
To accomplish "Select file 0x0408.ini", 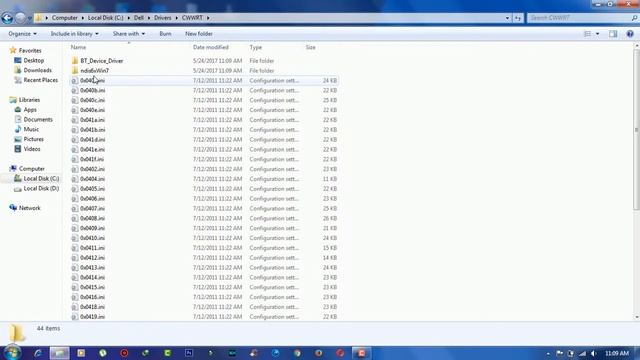I will 92,218.
